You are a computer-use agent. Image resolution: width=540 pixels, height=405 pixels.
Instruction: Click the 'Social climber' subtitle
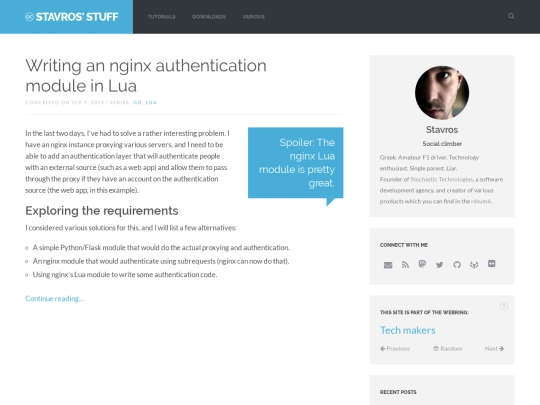pyautogui.click(x=442, y=144)
